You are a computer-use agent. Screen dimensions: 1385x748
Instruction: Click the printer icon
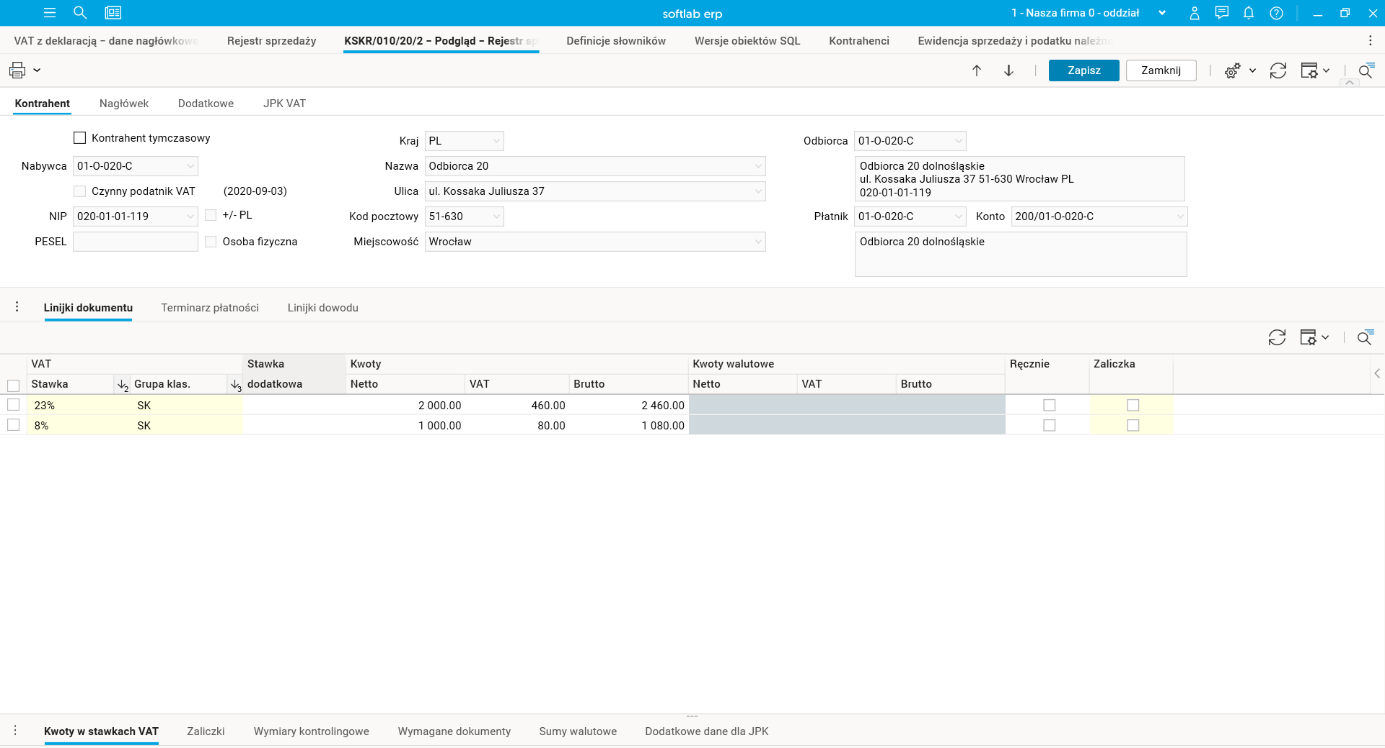[x=17, y=70]
